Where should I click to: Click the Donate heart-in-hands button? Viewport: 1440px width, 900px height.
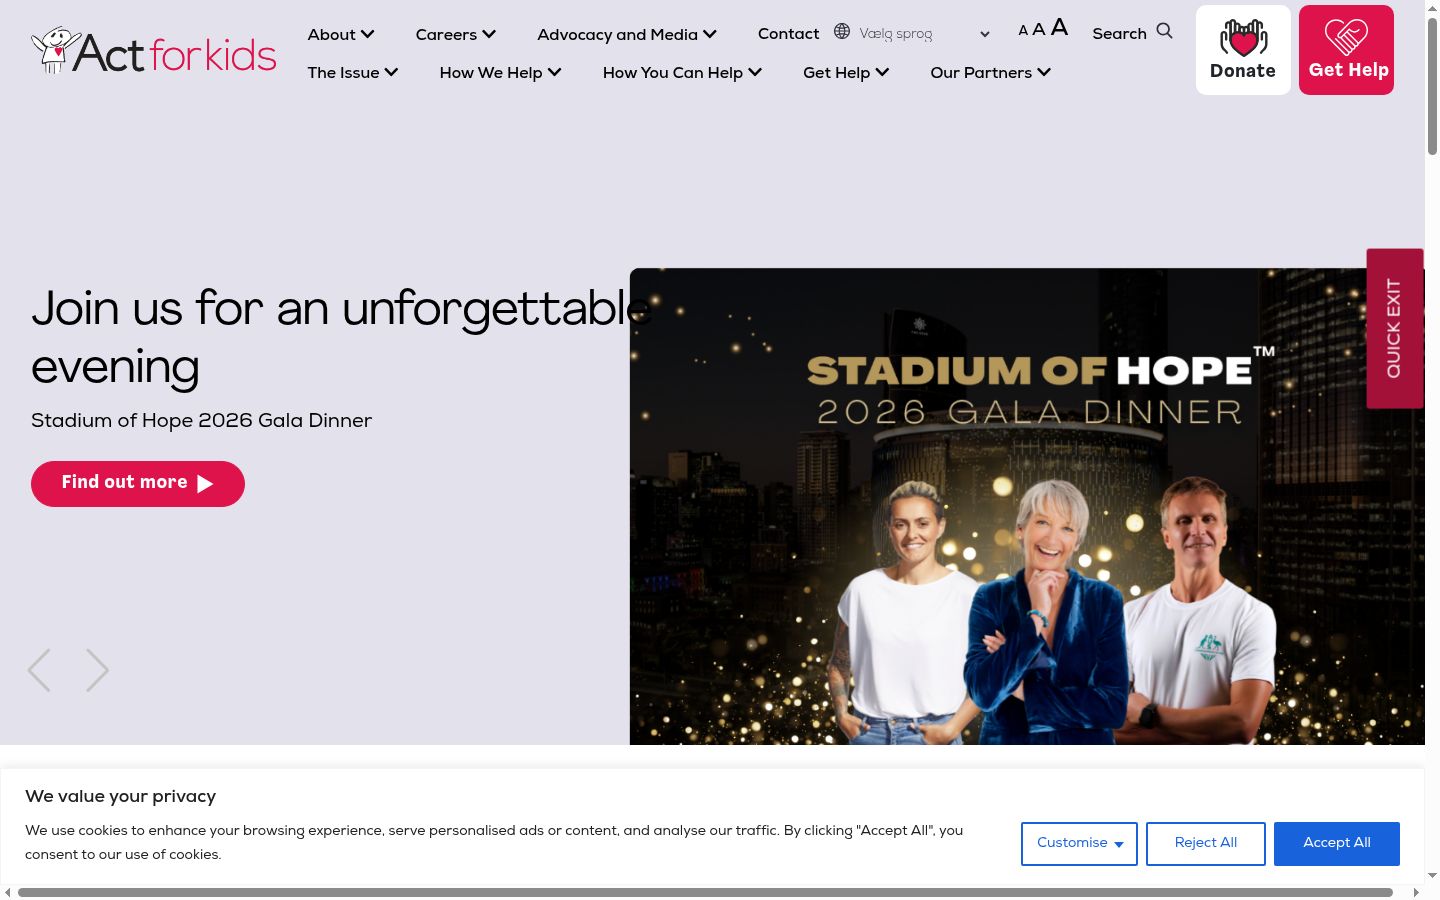[x=1243, y=50]
